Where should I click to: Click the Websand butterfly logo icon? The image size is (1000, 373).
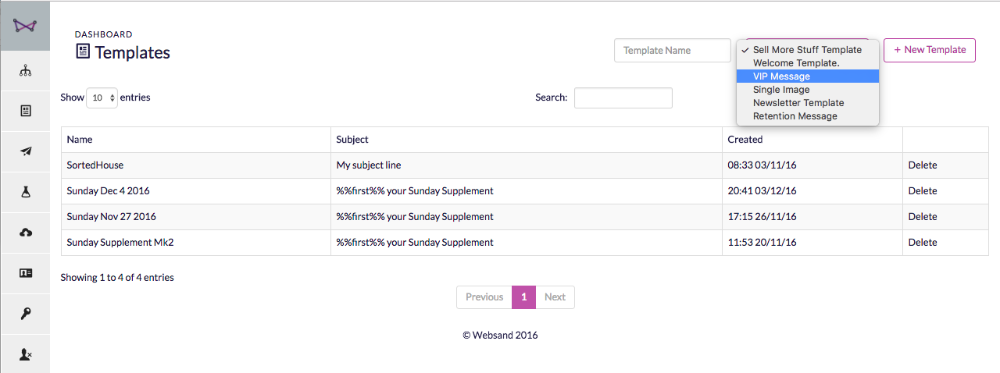(25, 26)
